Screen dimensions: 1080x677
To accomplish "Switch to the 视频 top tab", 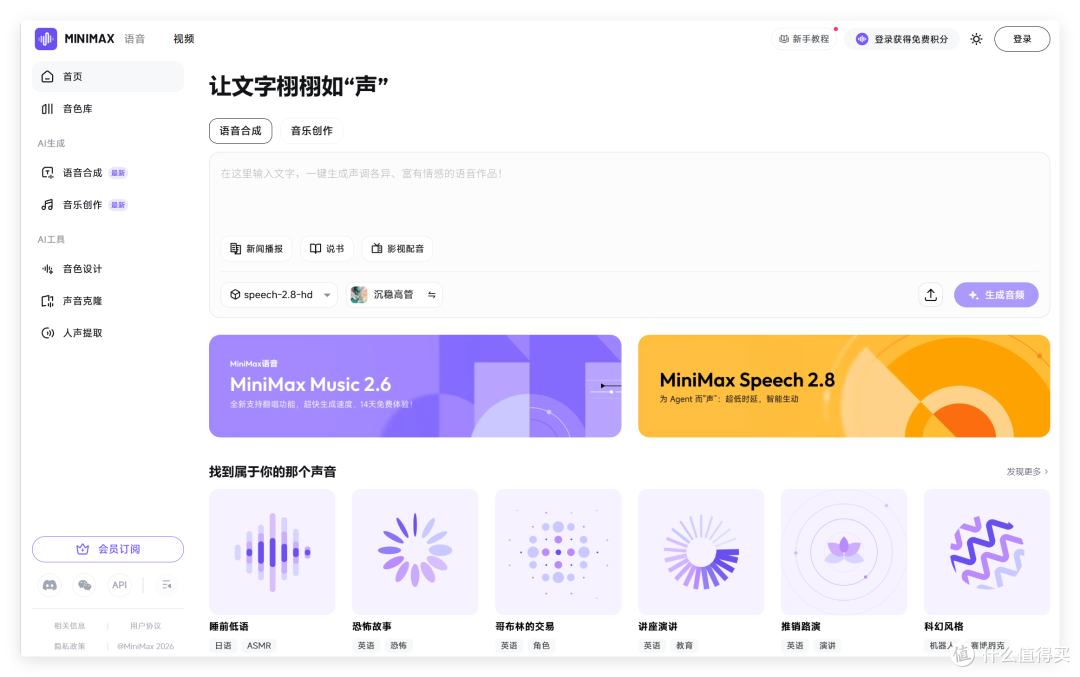I will pos(184,39).
